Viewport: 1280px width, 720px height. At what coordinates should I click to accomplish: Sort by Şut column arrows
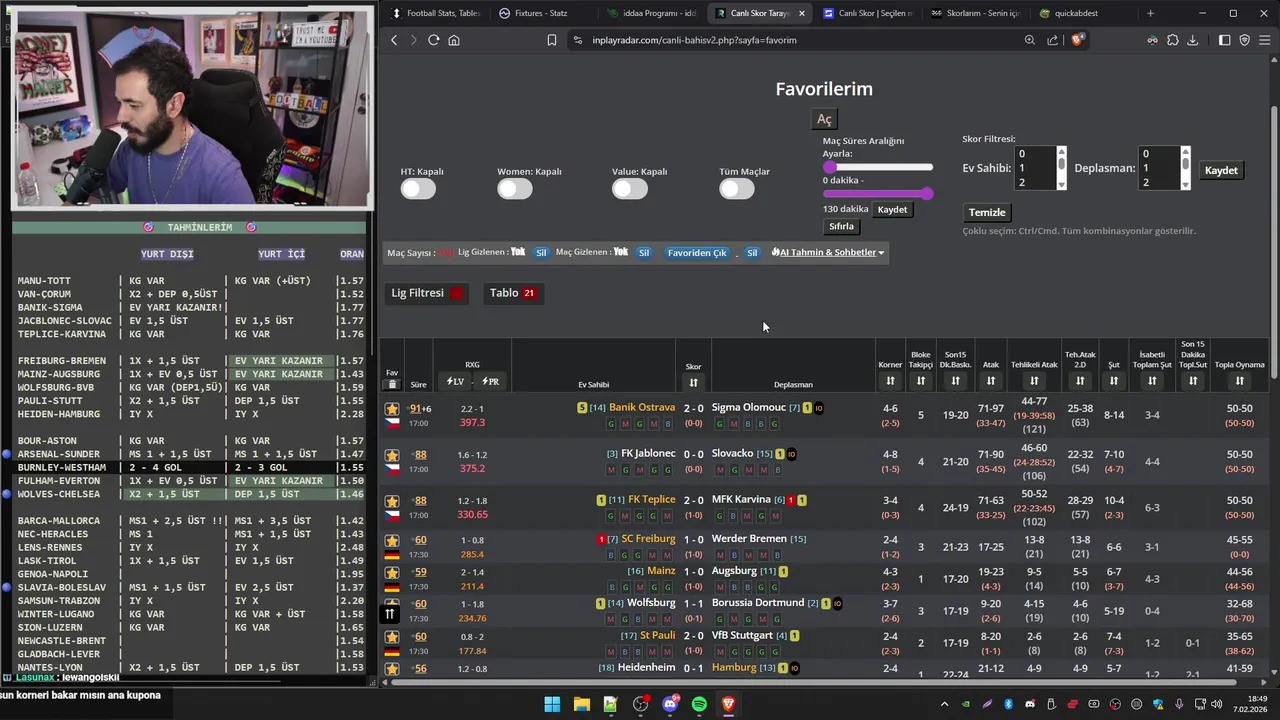click(x=1113, y=381)
